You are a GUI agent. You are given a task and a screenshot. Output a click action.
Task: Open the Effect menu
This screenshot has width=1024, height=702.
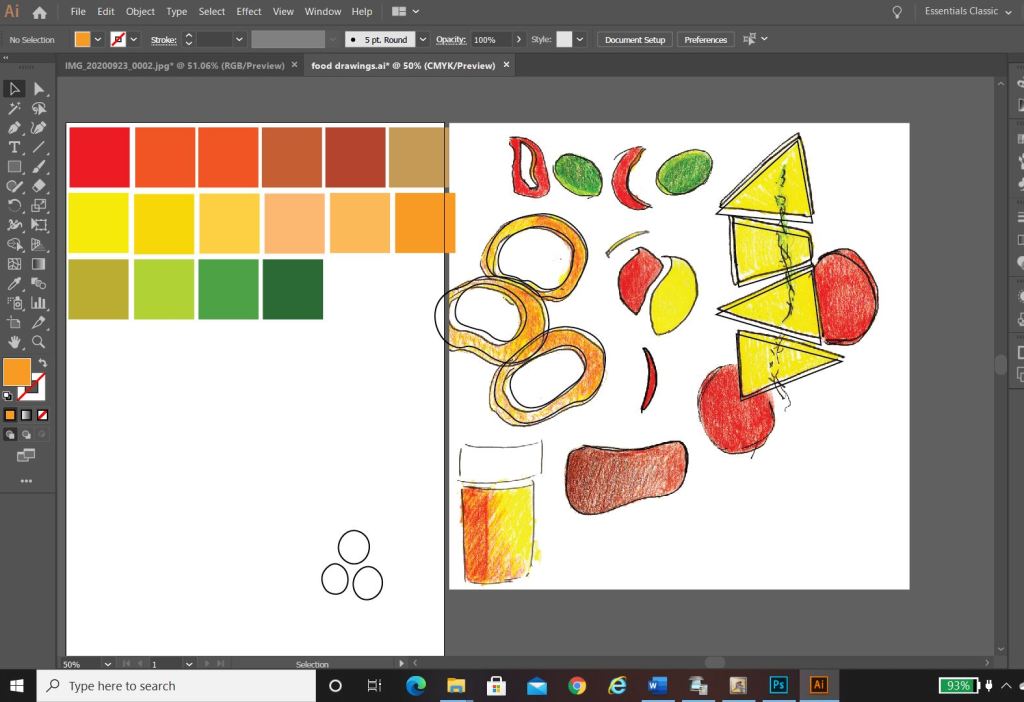point(249,11)
